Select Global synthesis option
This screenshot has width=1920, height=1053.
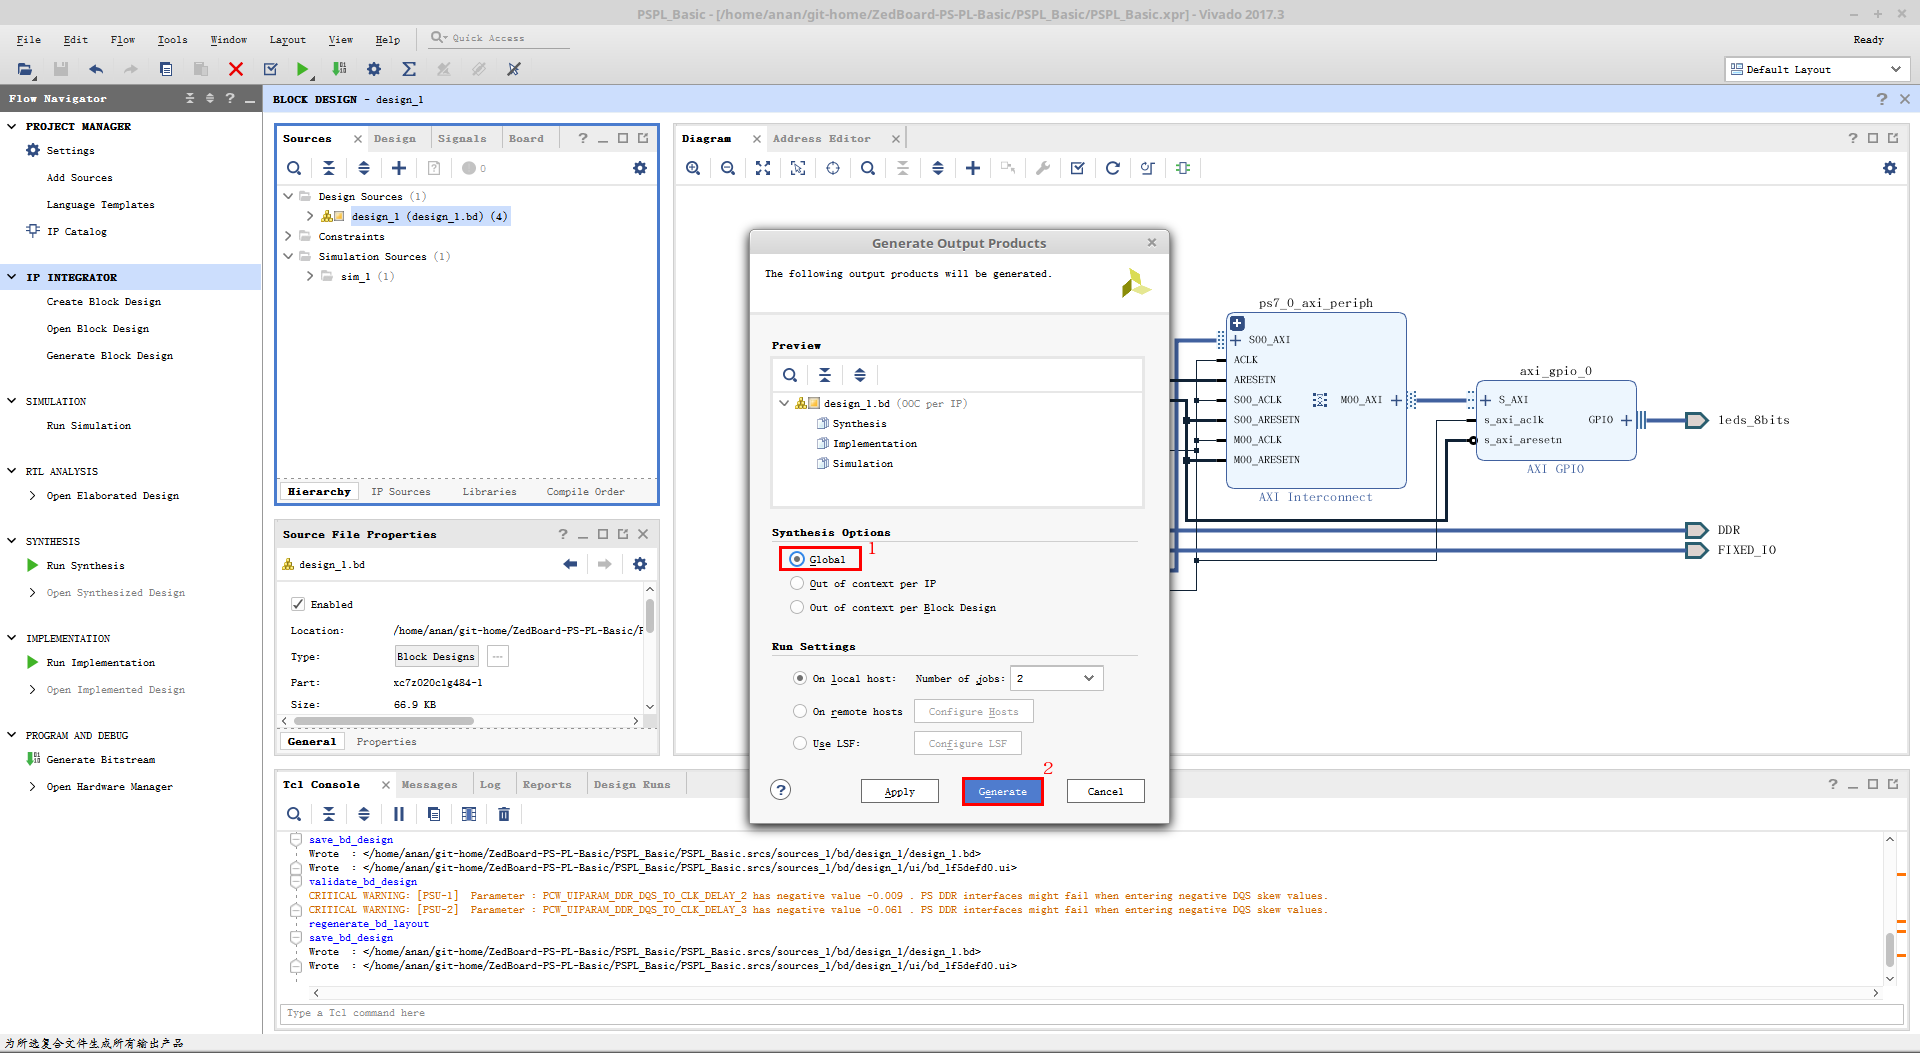click(x=797, y=559)
